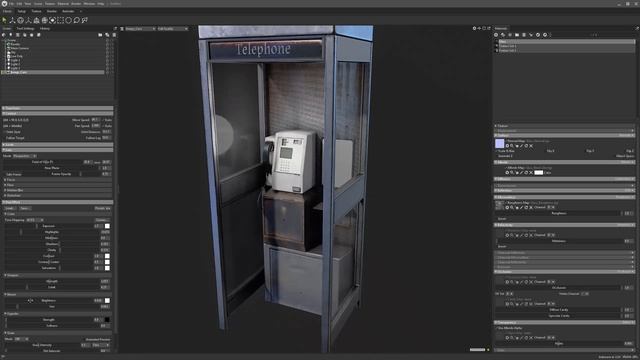
Task: Collapse the Vignette section
Action: click(x=58, y=313)
